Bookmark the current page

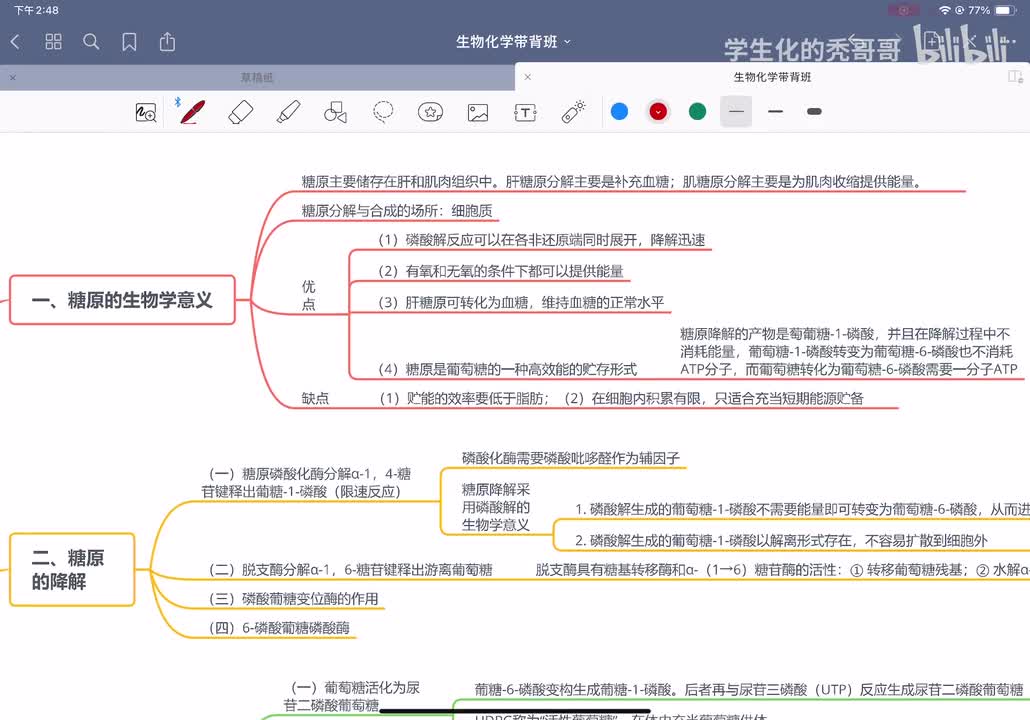[129, 42]
